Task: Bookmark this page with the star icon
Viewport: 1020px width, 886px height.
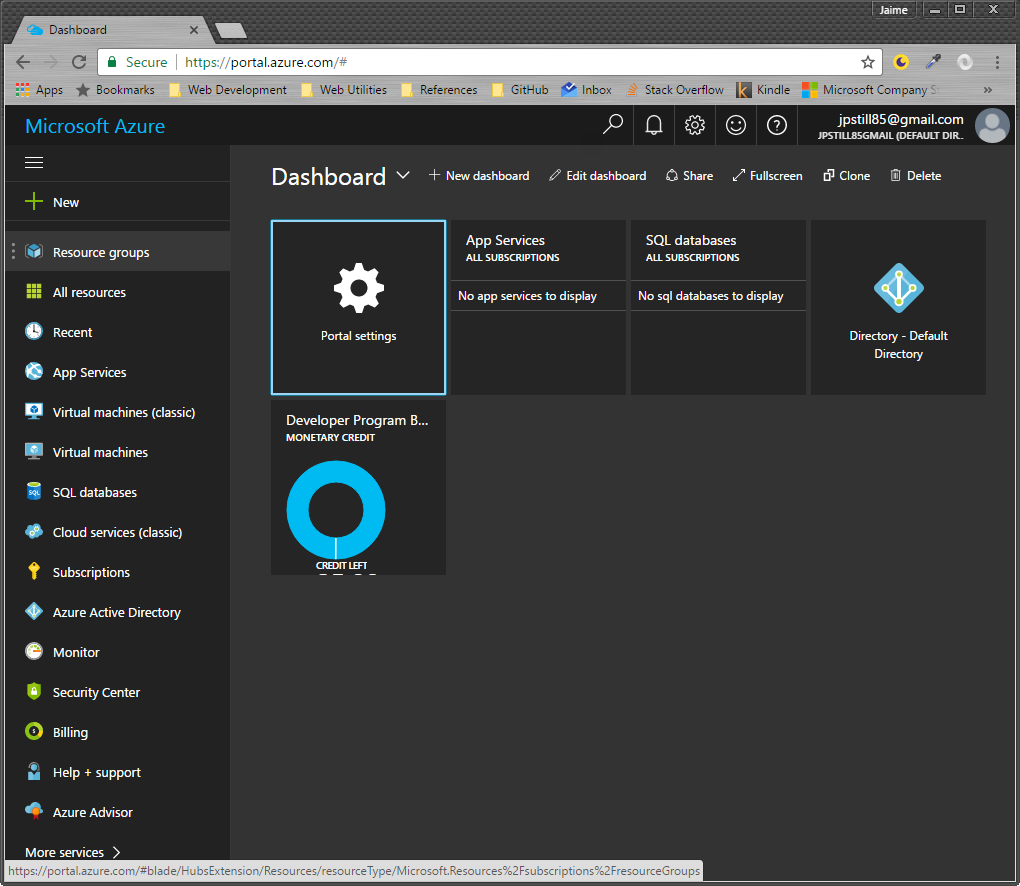Action: tap(868, 62)
